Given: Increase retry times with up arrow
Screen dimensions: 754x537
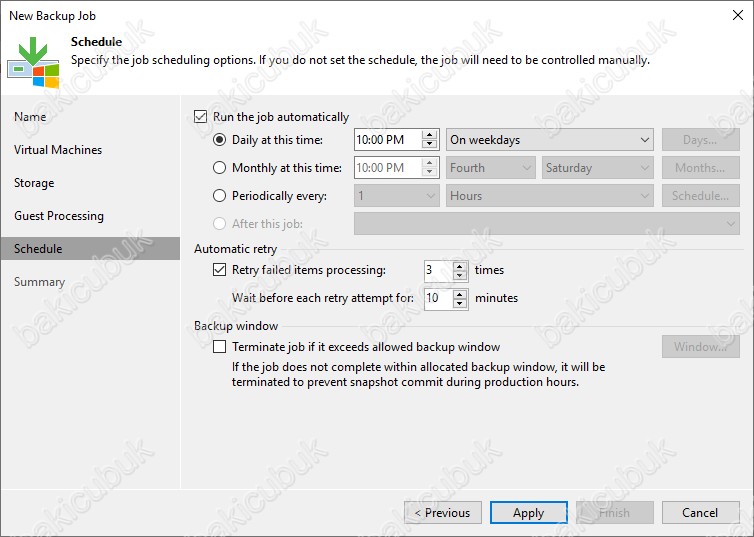Looking at the screenshot, I should (x=460, y=266).
